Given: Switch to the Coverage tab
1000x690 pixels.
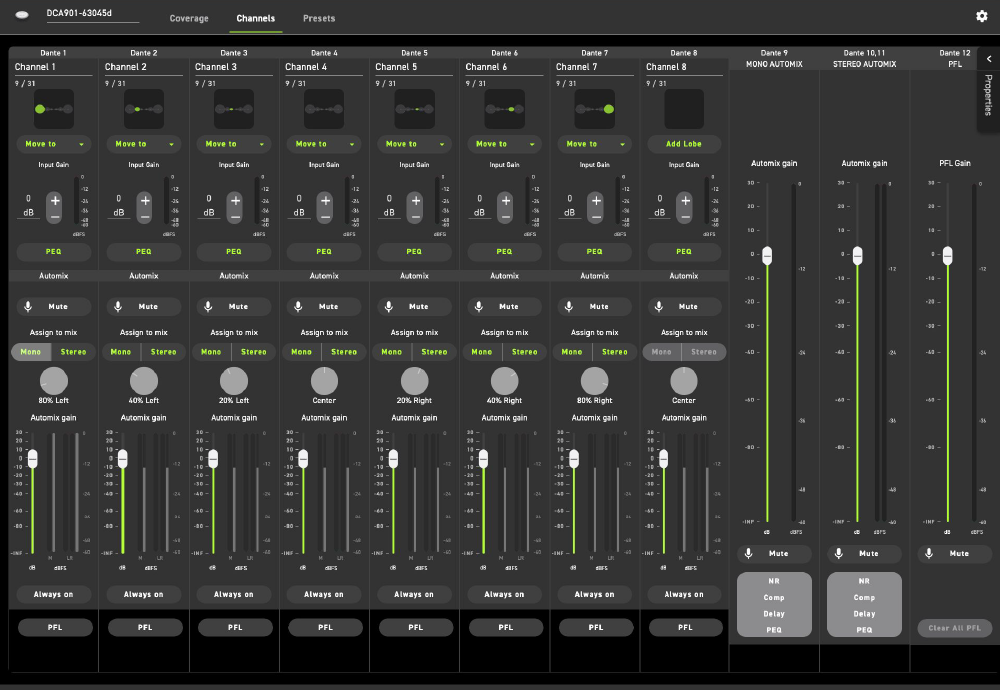Looking at the screenshot, I should point(189,18).
